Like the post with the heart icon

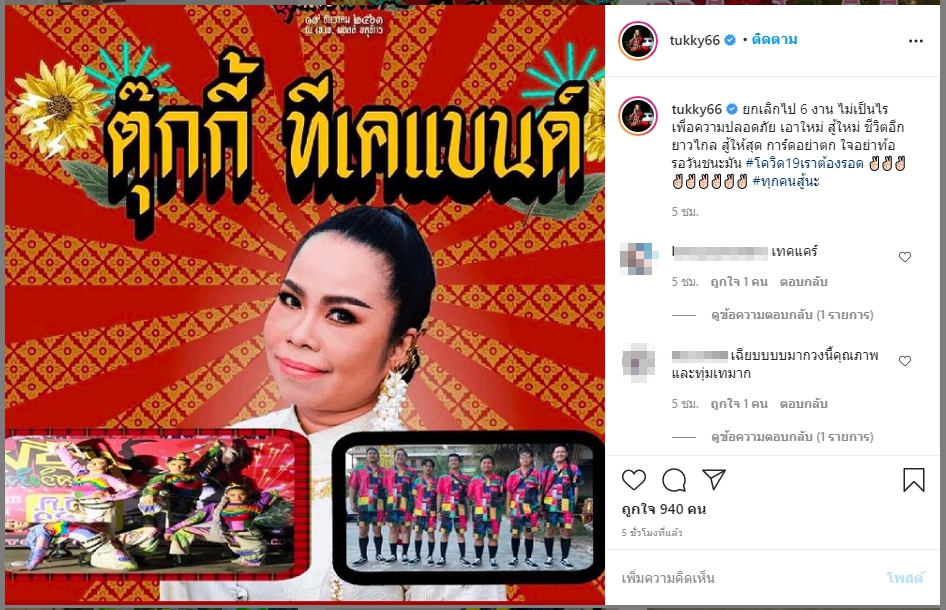point(633,480)
